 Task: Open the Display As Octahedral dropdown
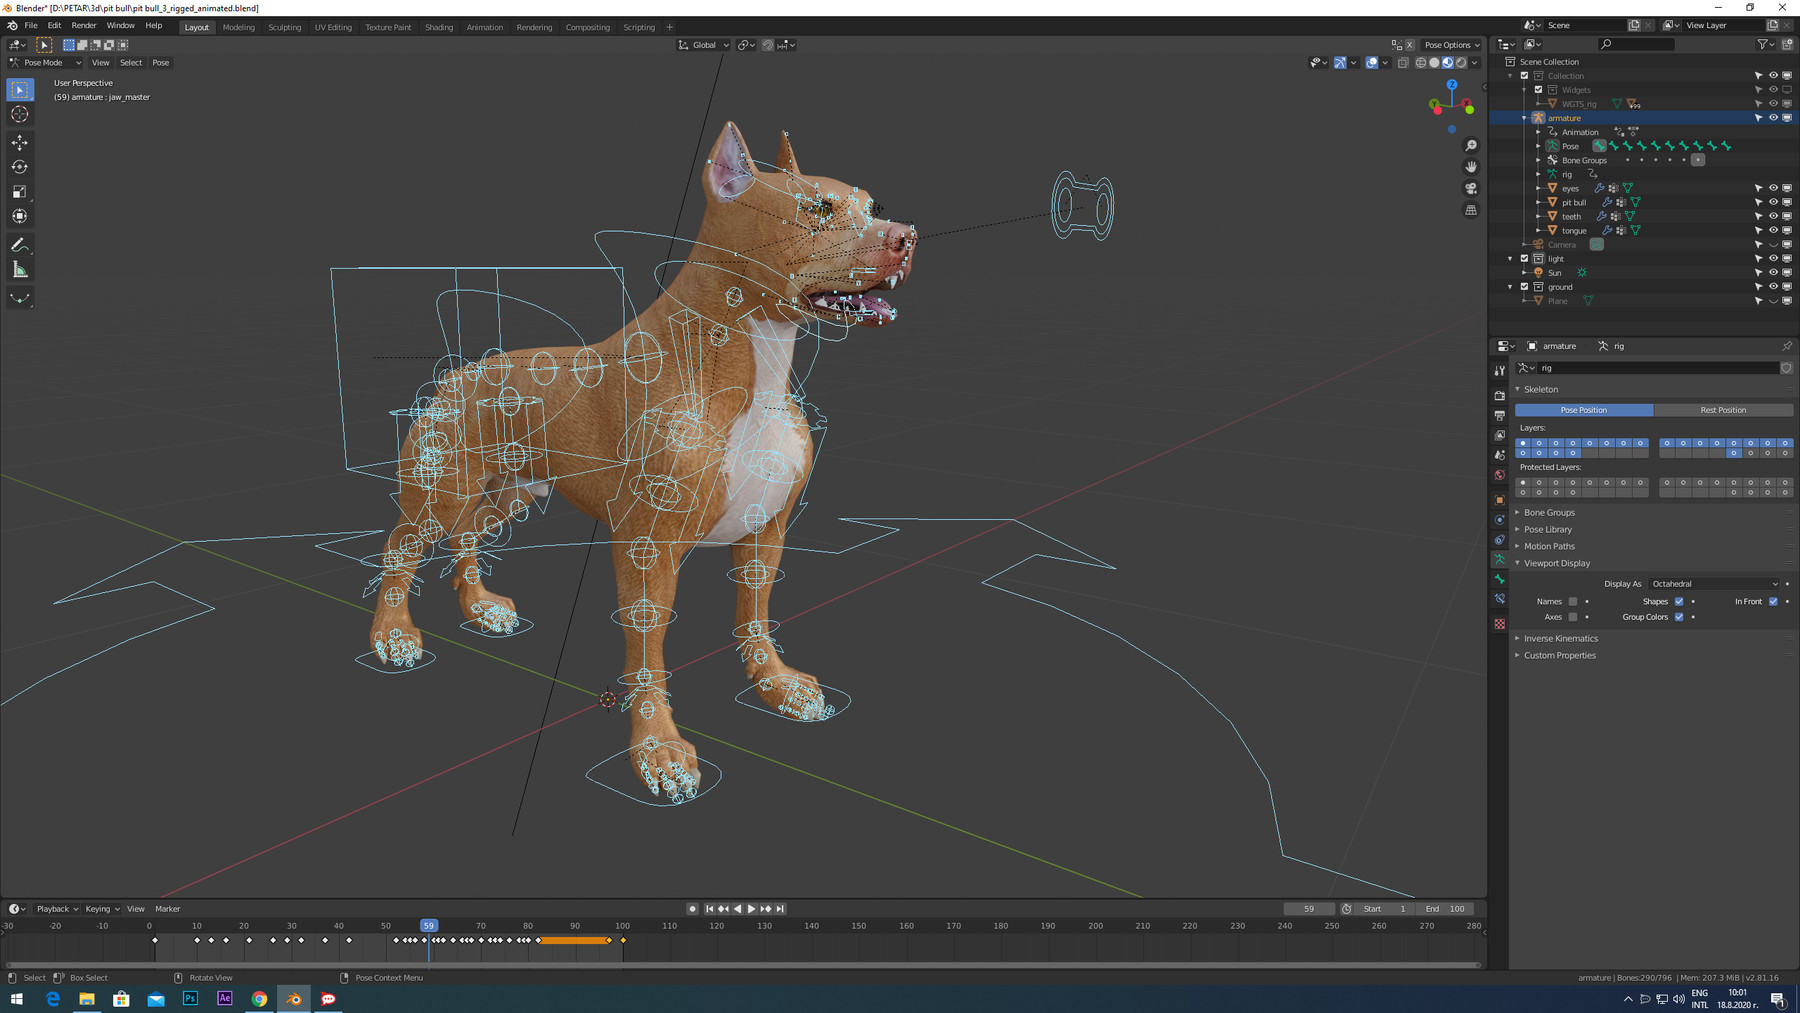[x=1715, y=584]
